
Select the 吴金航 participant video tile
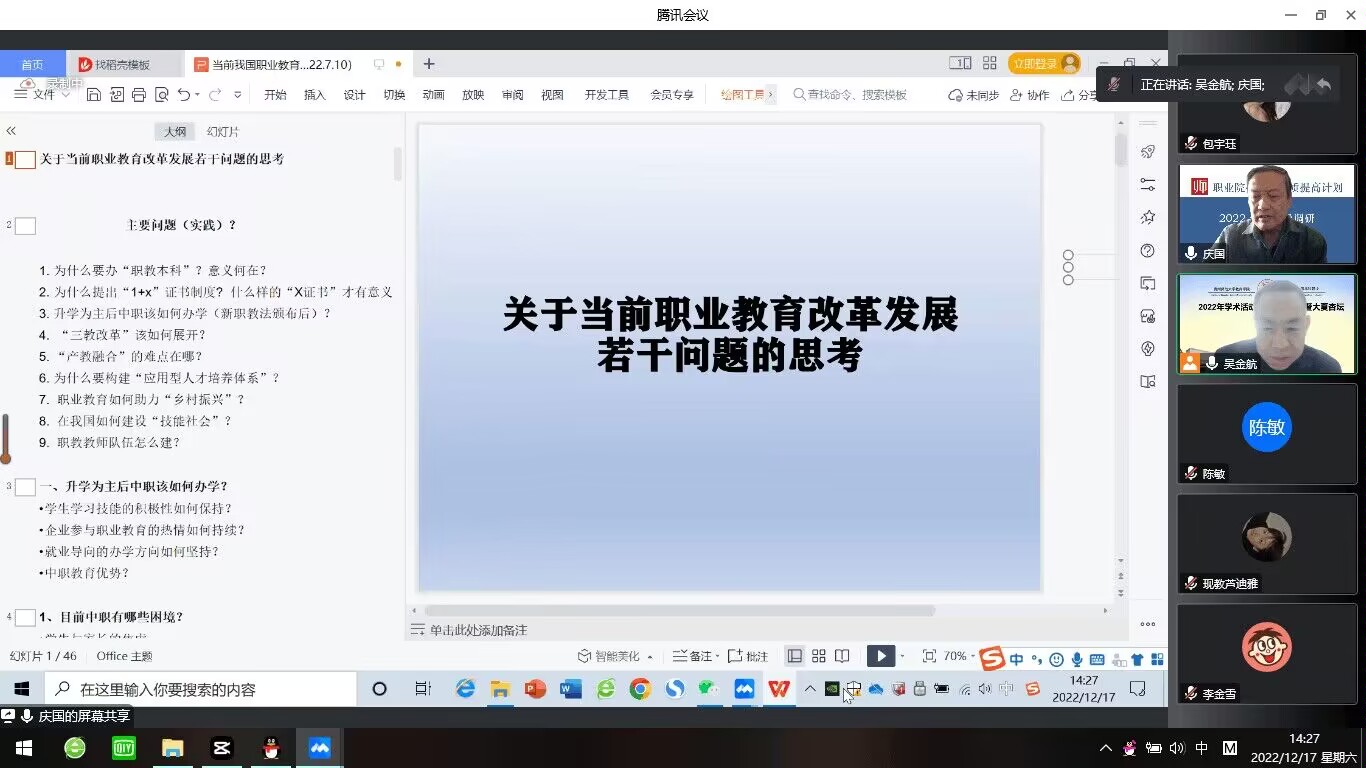point(1267,324)
